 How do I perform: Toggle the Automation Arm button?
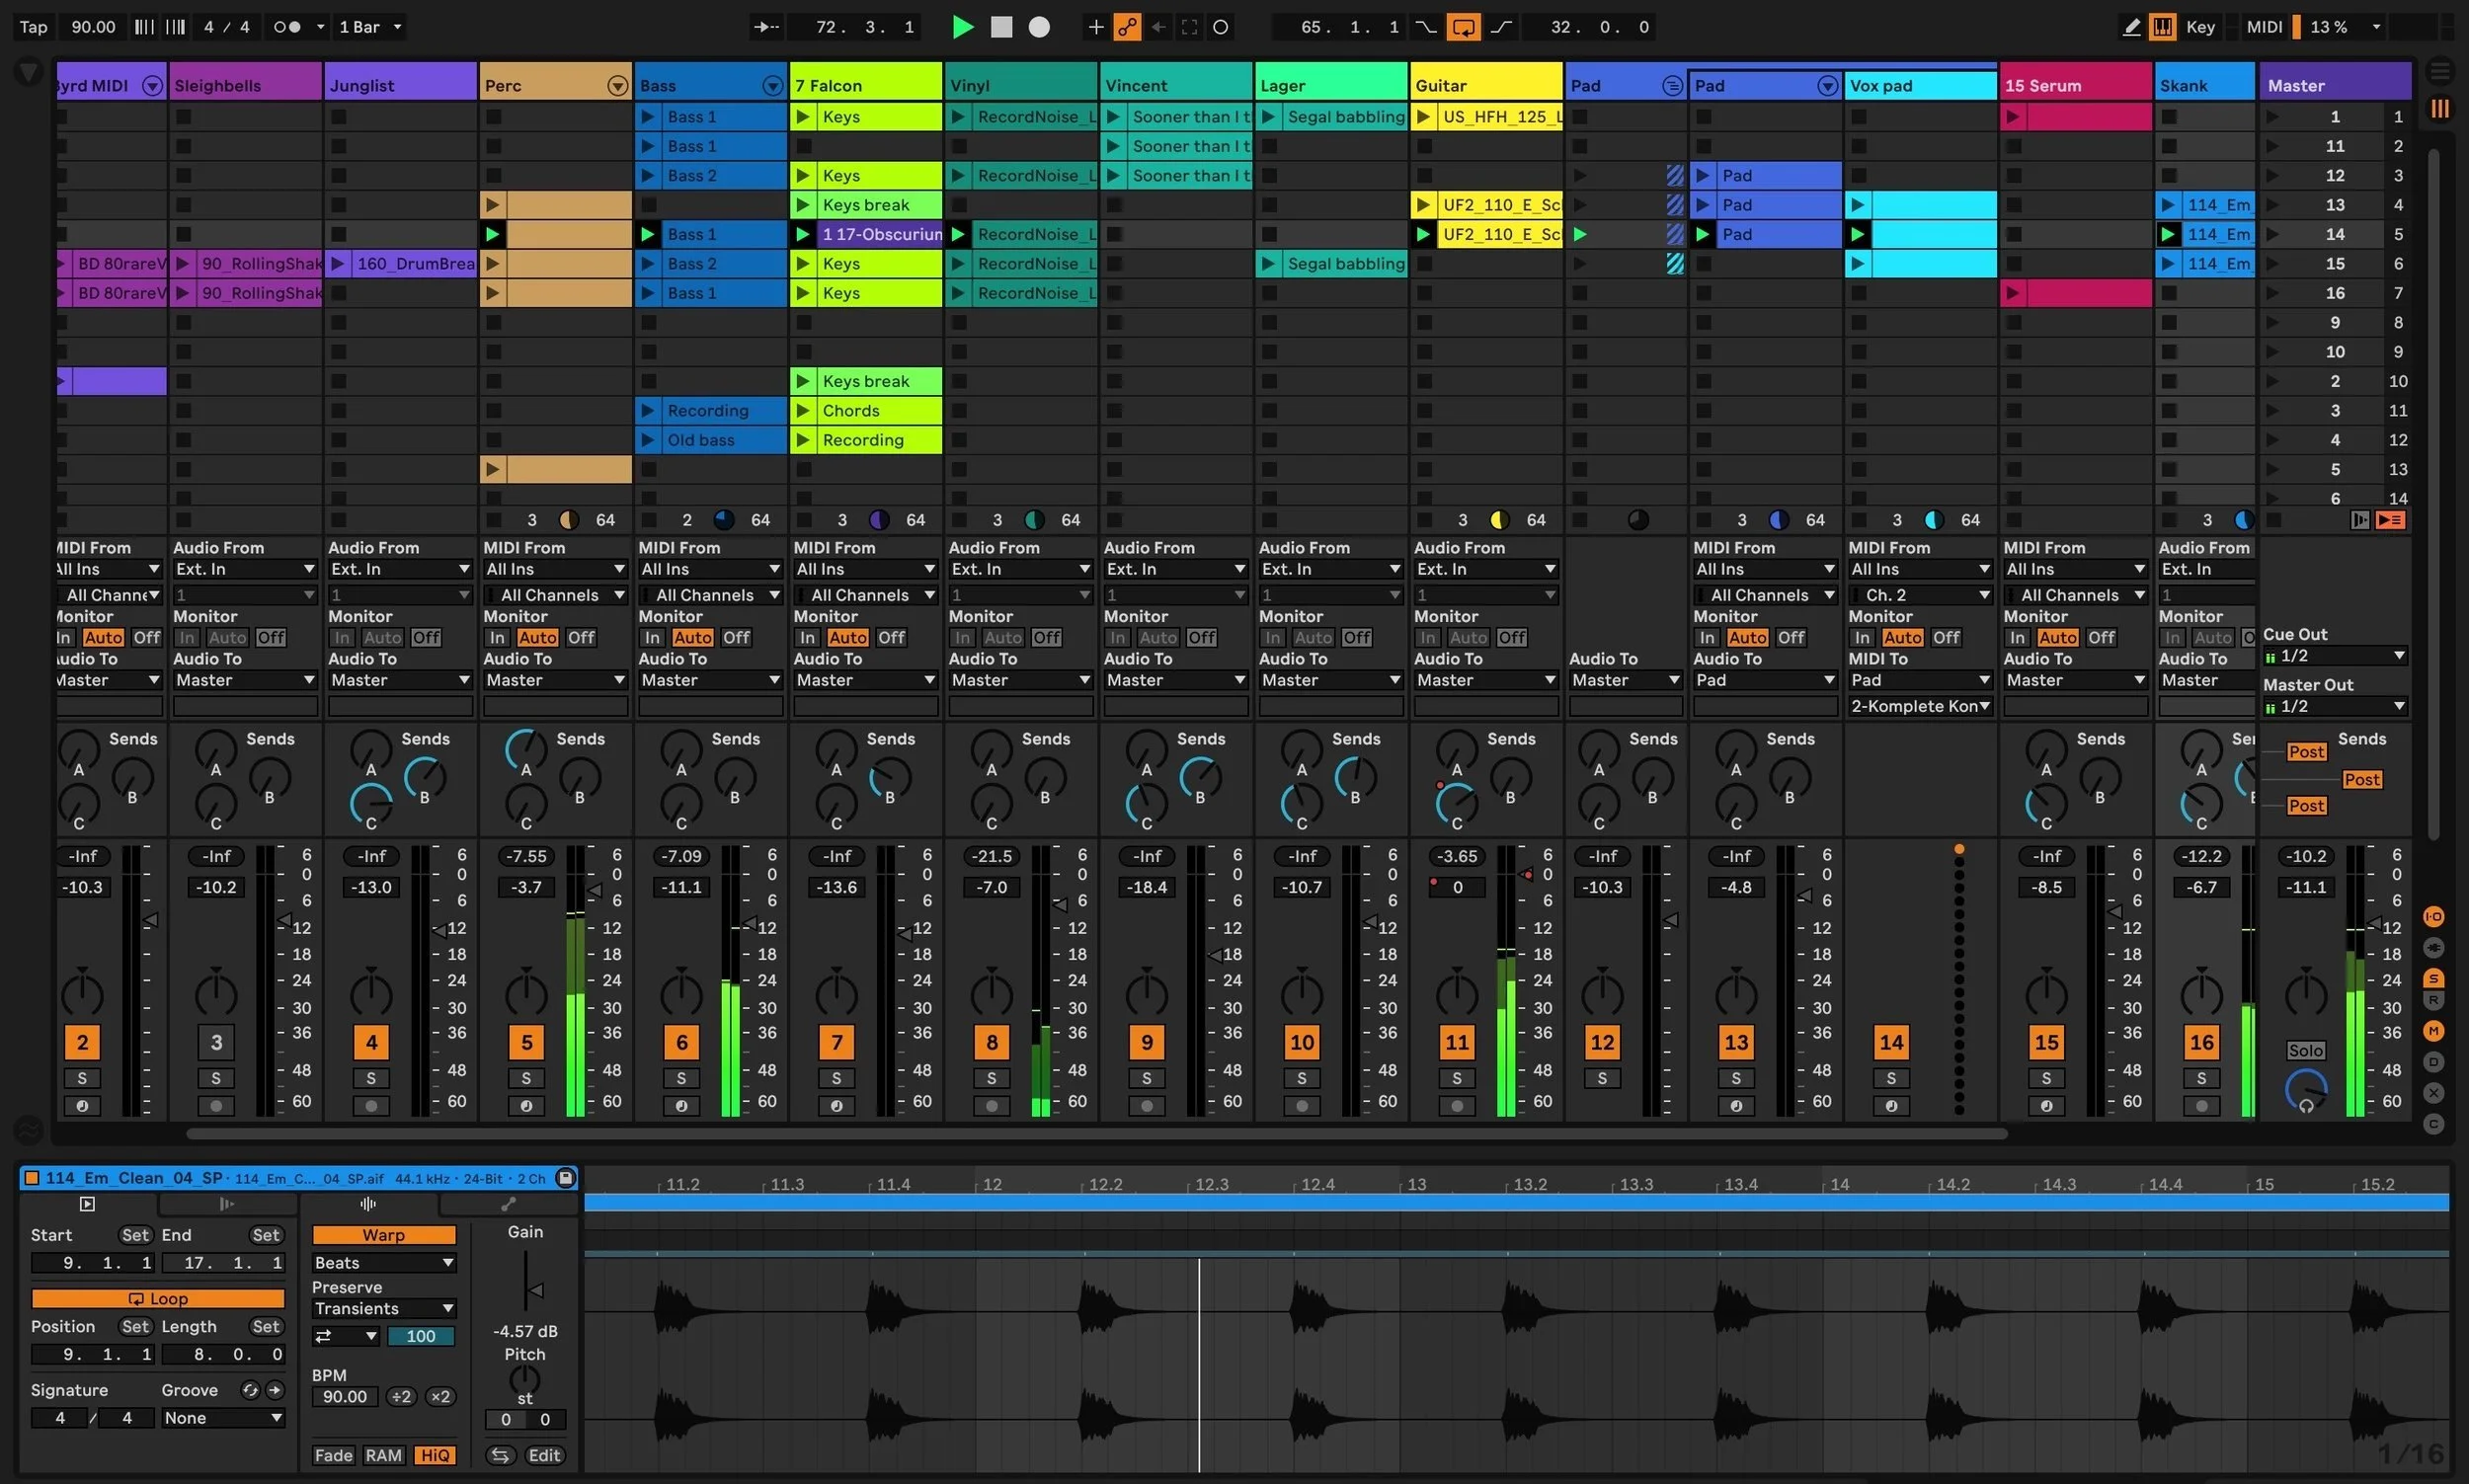pos(1127,27)
